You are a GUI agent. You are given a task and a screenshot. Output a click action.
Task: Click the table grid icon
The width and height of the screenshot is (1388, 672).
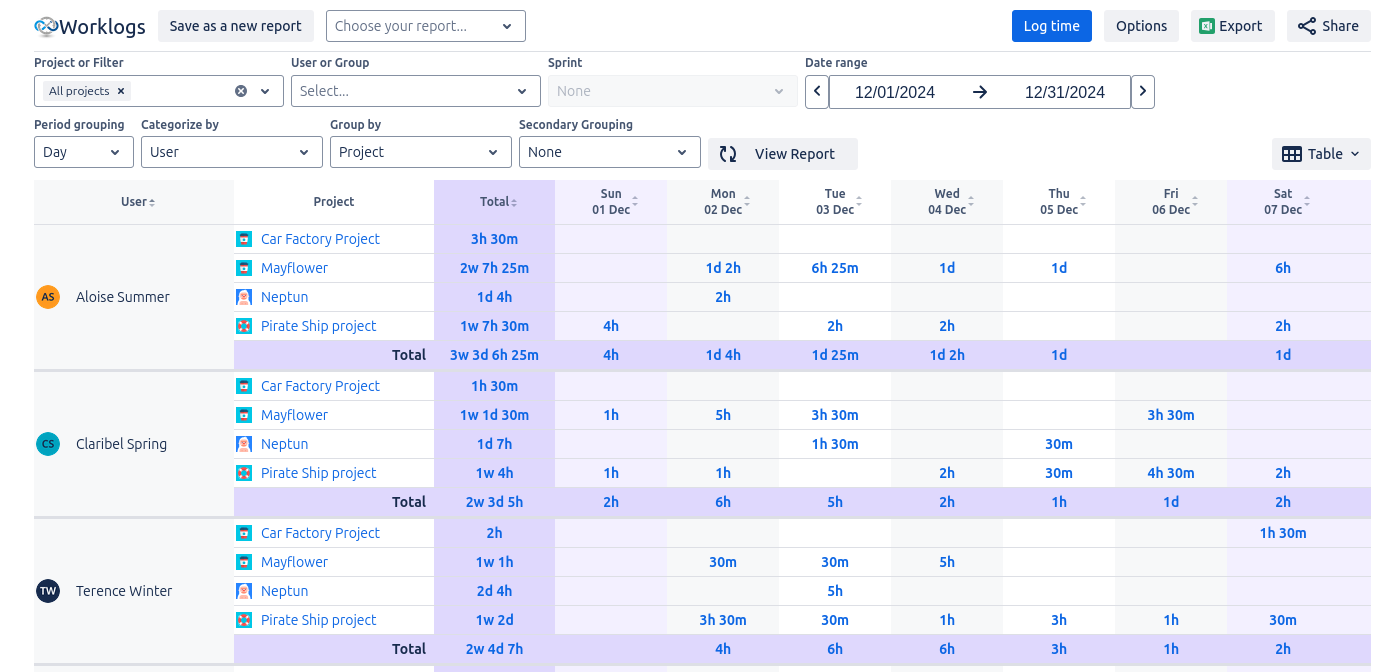point(1292,154)
